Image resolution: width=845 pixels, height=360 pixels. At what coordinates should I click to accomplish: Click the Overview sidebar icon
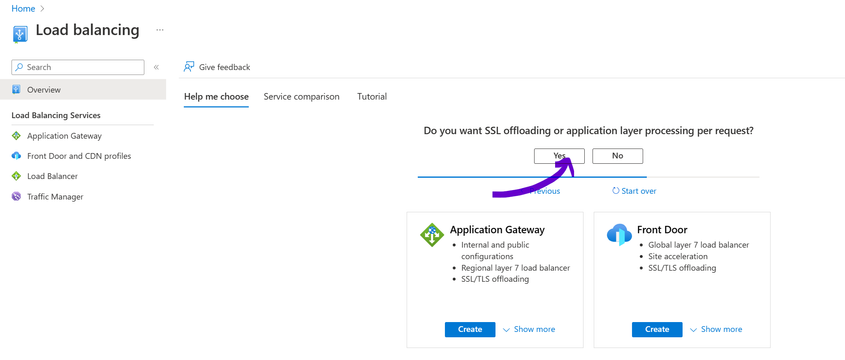click(x=16, y=89)
